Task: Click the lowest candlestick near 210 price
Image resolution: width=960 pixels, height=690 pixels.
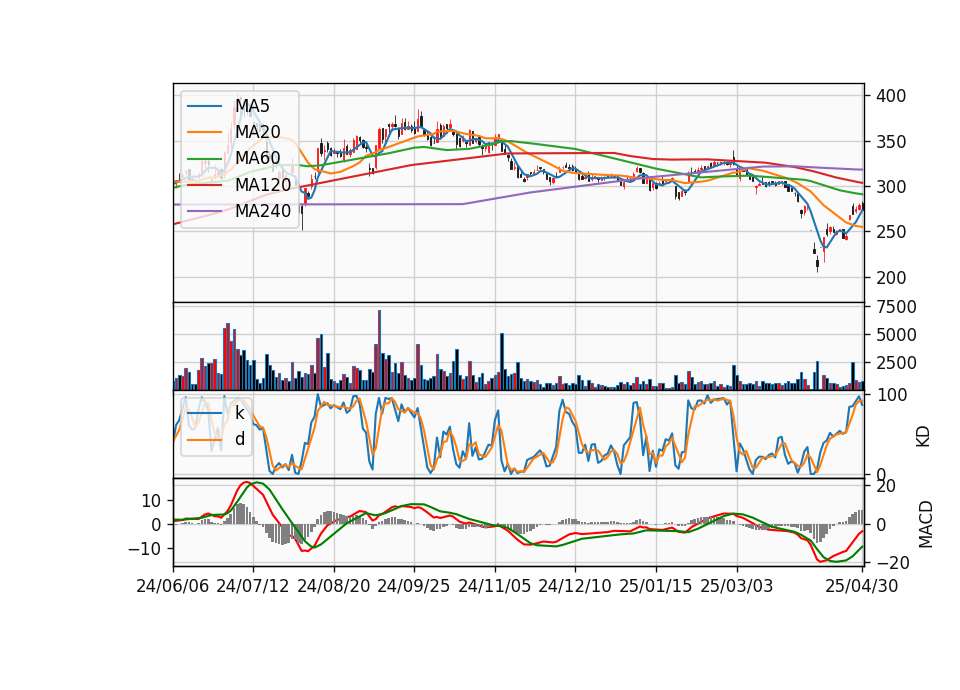Action: coord(817,264)
